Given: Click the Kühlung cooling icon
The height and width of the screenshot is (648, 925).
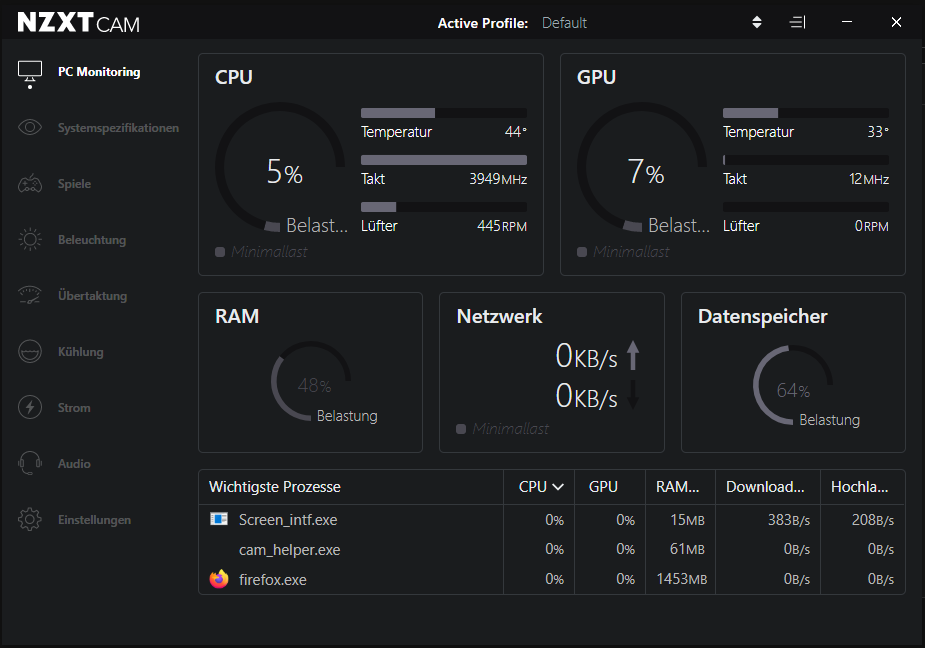Looking at the screenshot, I should [30, 352].
